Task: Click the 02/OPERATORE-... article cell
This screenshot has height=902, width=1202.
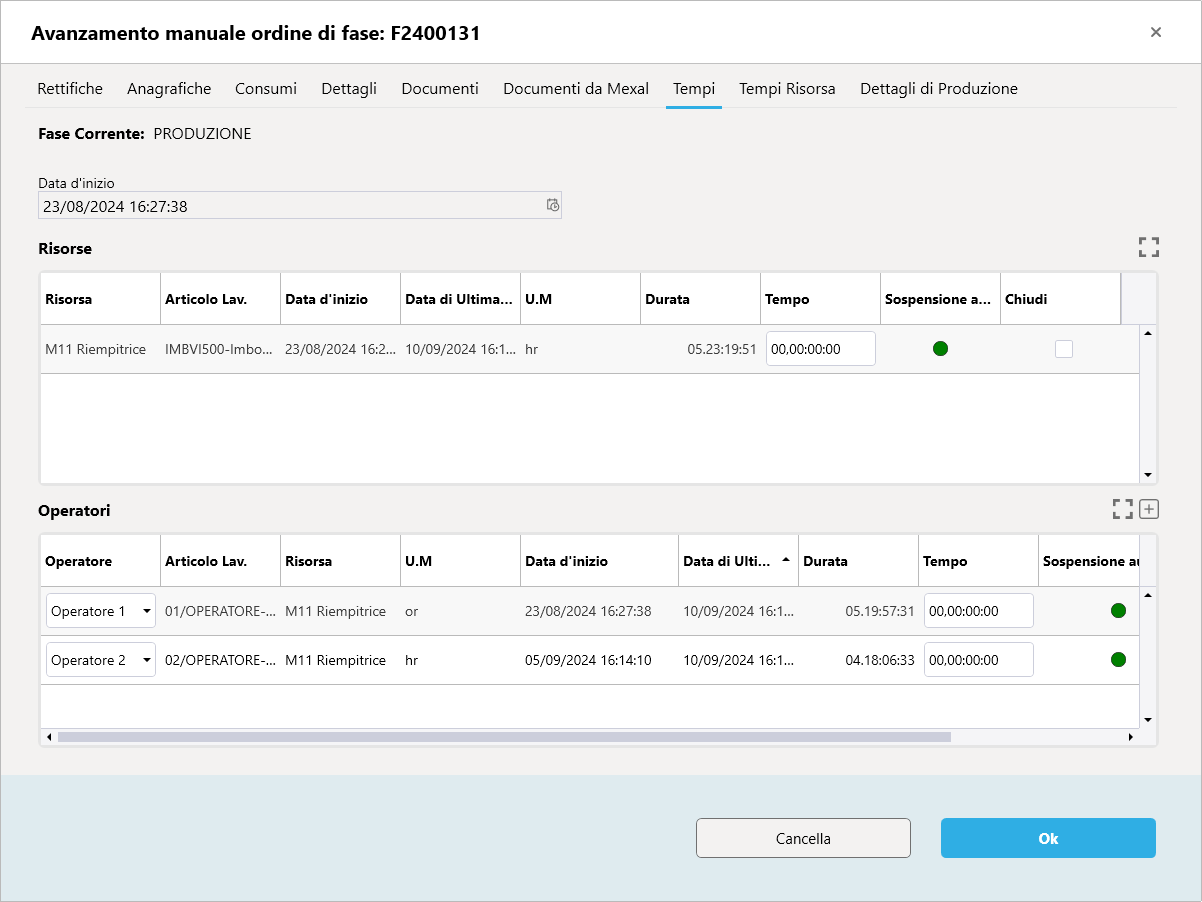Action: [220, 660]
